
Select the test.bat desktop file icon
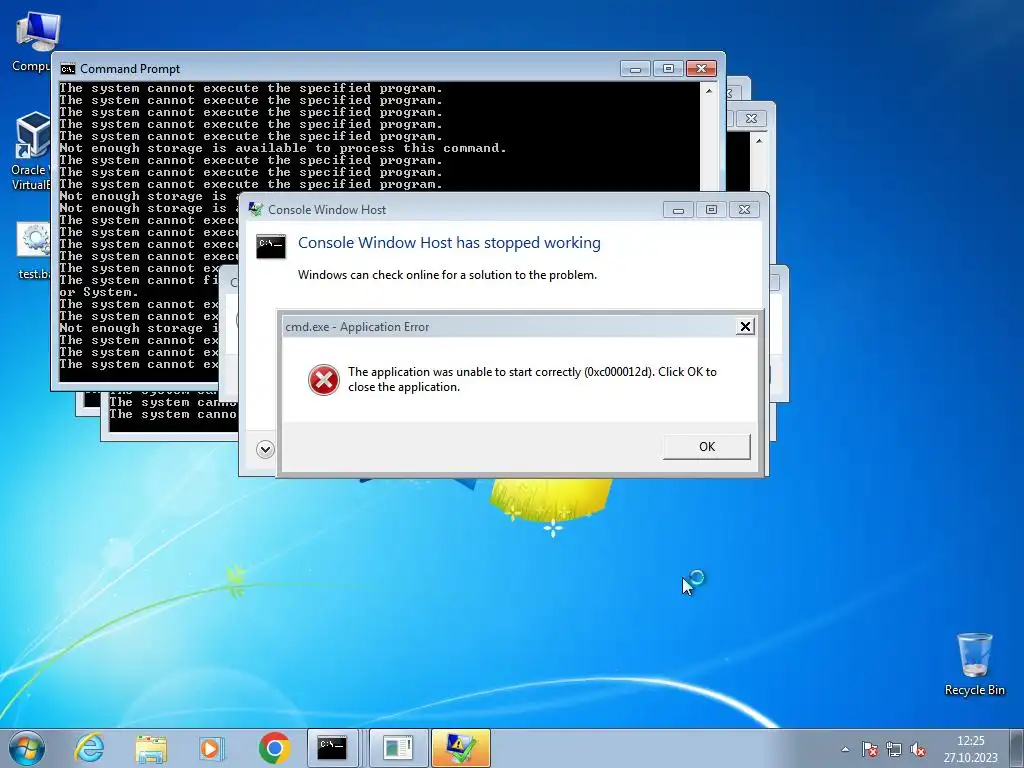[33, 251]
